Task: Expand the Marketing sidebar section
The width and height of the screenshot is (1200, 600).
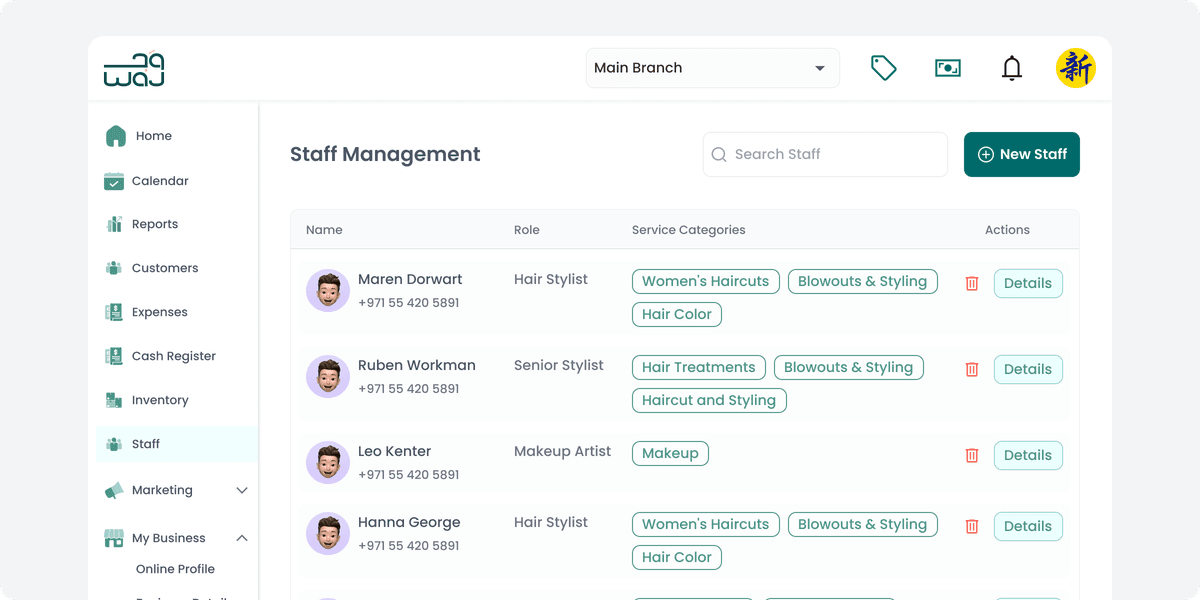Action: coord(241,490)
